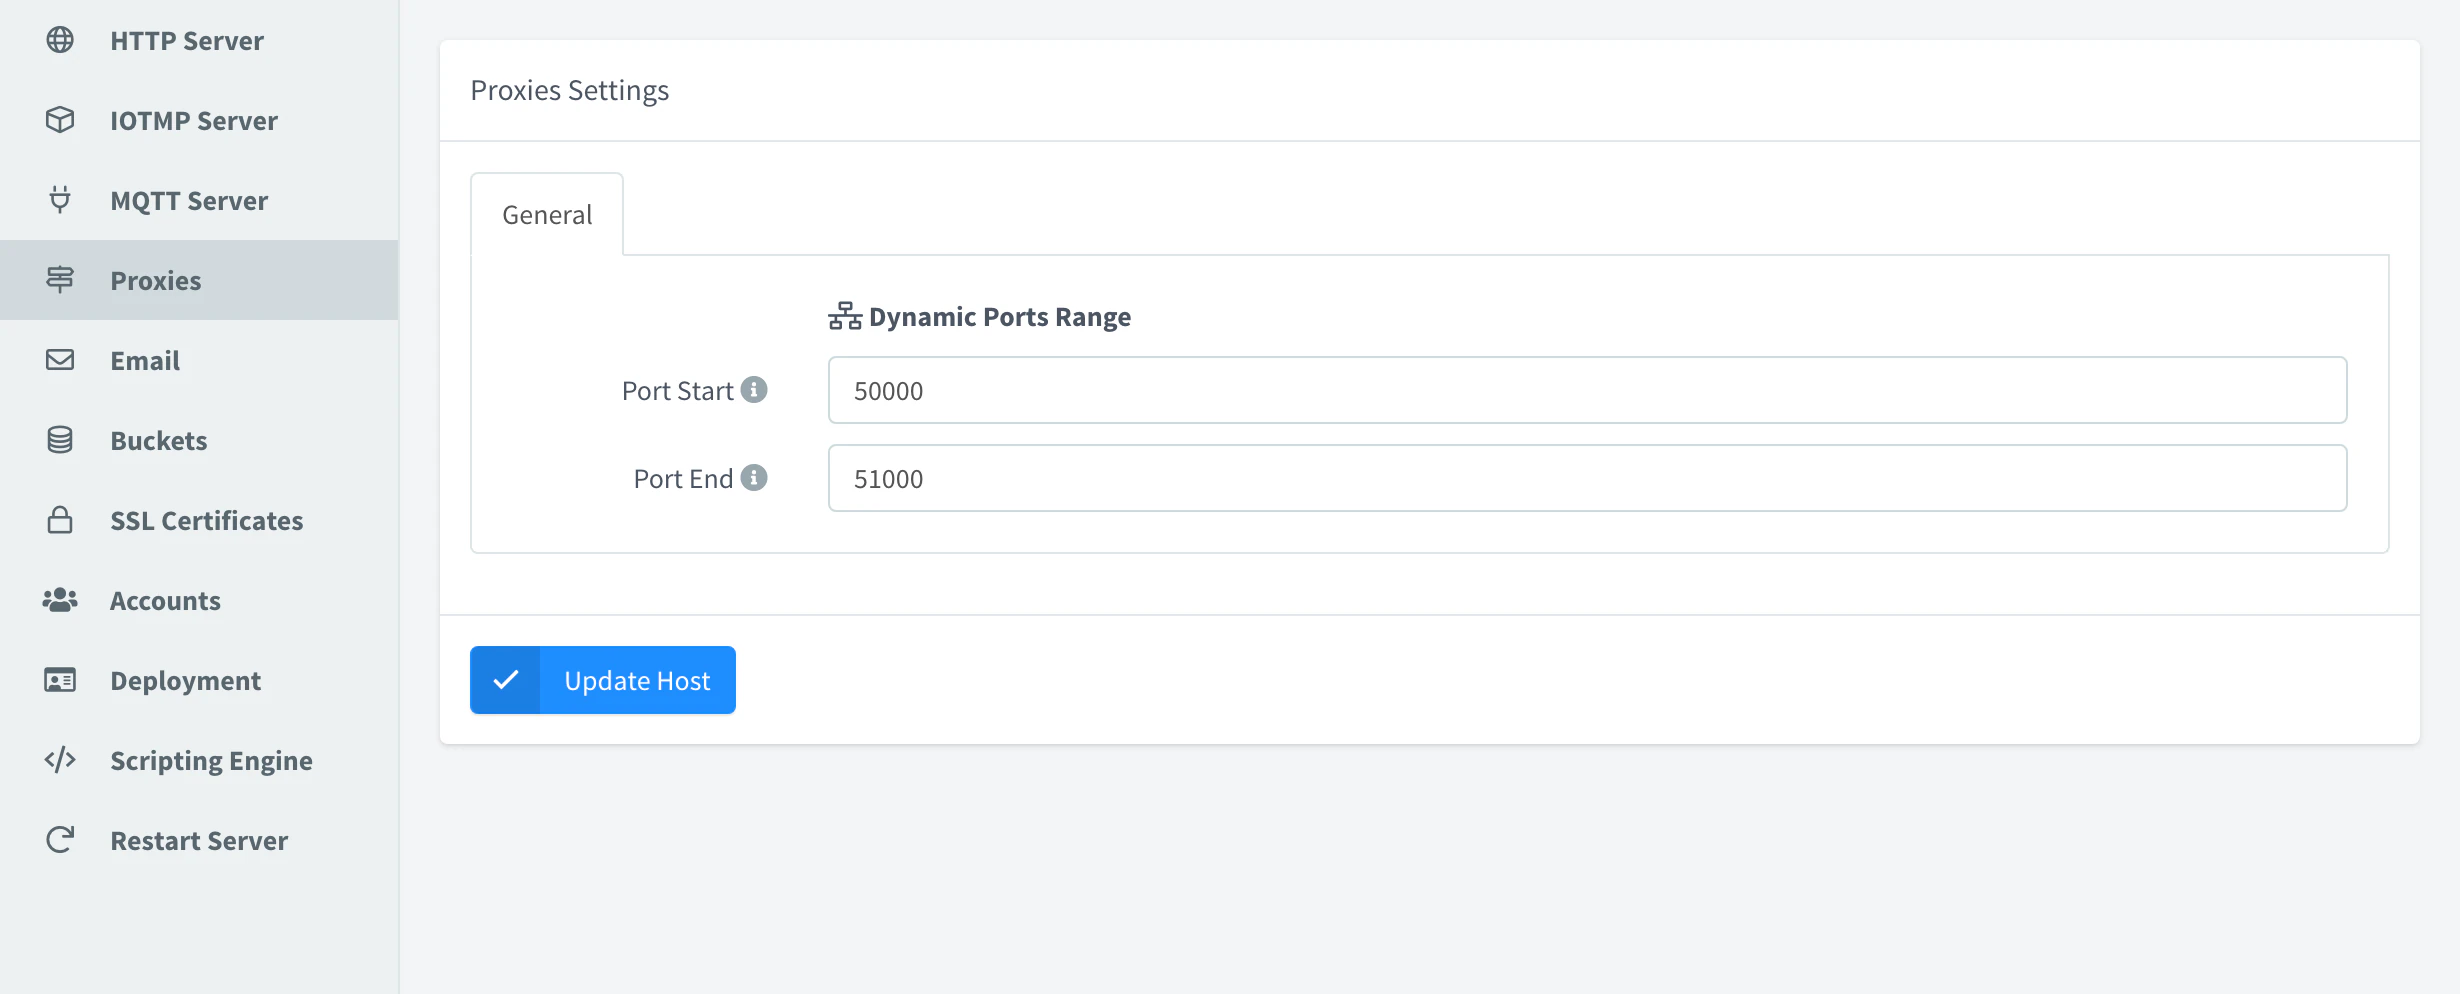Focus the Port Start field with 50000
Screen dimensions: 2460x994
(1587, 390)
